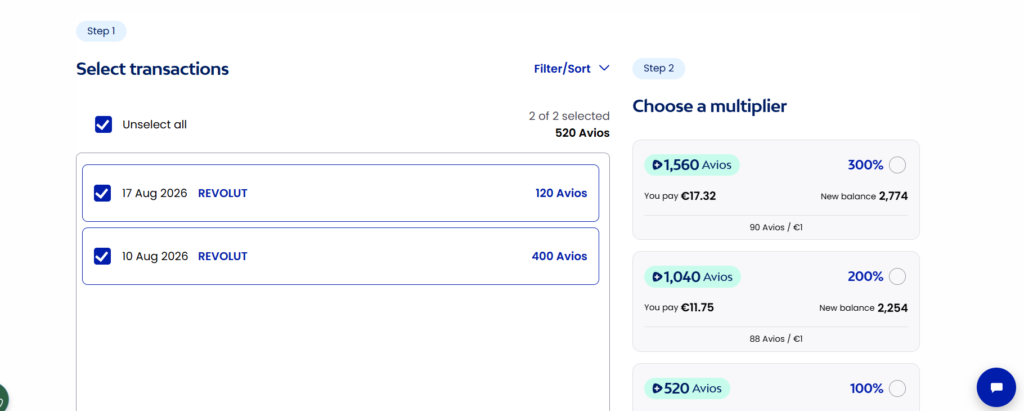Toggle the Unselect all checkbox

coord(103,124)
